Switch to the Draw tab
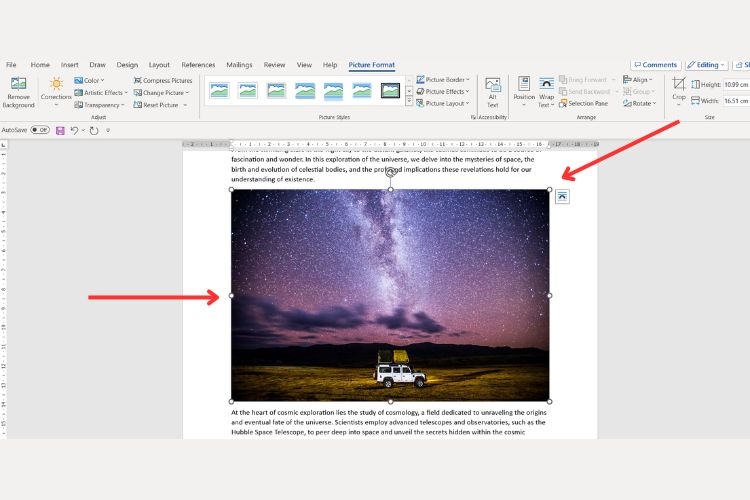 98,65
